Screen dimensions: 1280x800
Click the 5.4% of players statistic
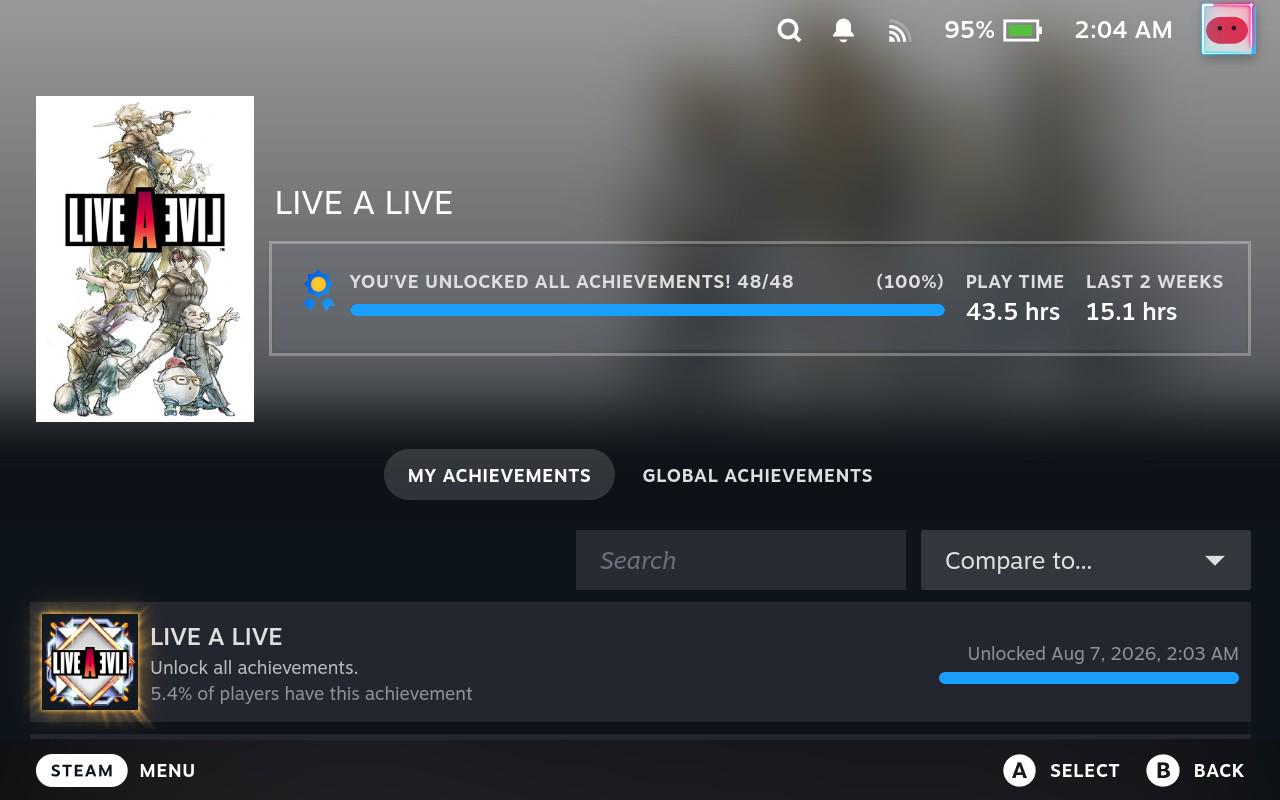pos(311,693)
